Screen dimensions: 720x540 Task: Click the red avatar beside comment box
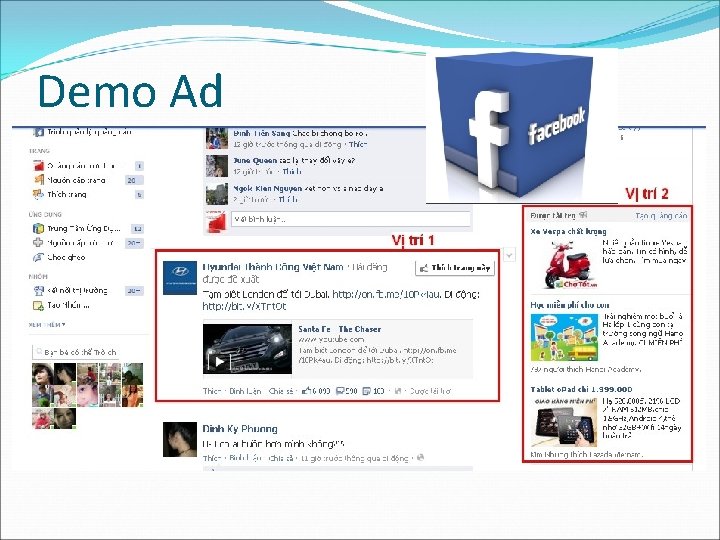[x=216, y=221]
